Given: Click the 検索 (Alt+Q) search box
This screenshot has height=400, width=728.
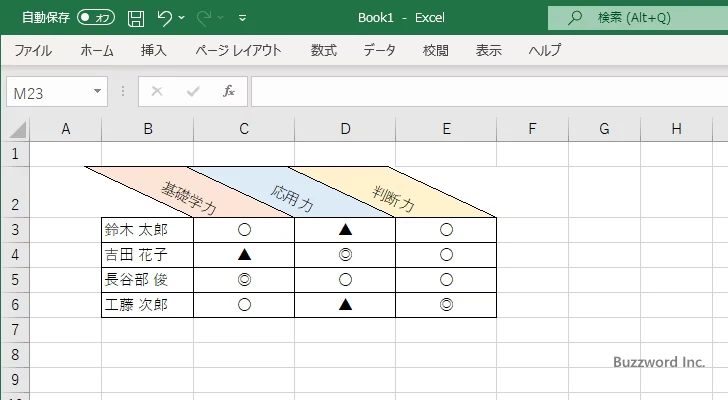Looking at the screenshot, I should click(638, 18).
